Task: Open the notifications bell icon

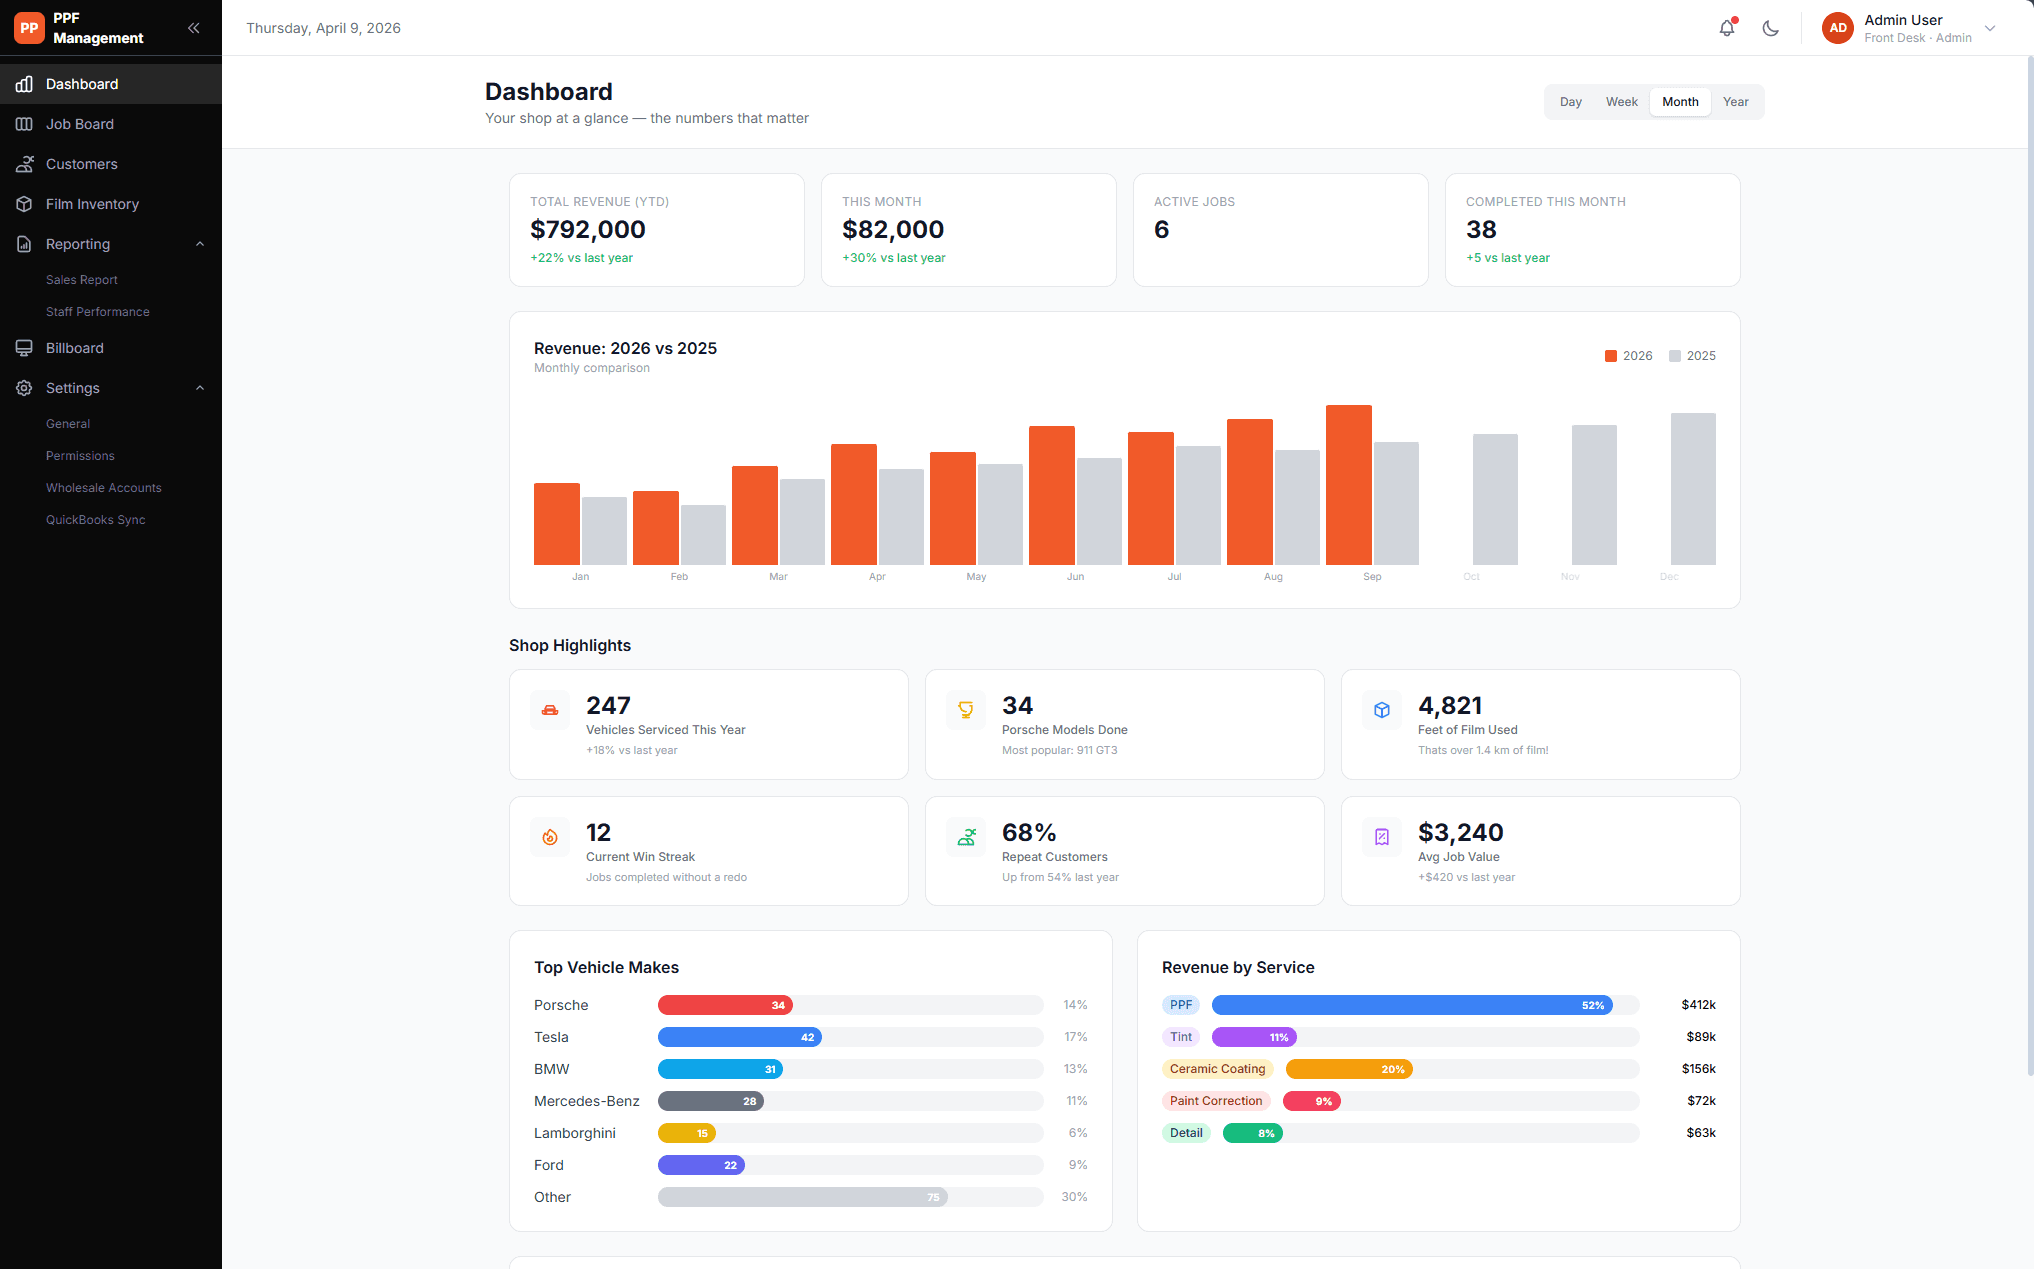Action: [1727, 27]
